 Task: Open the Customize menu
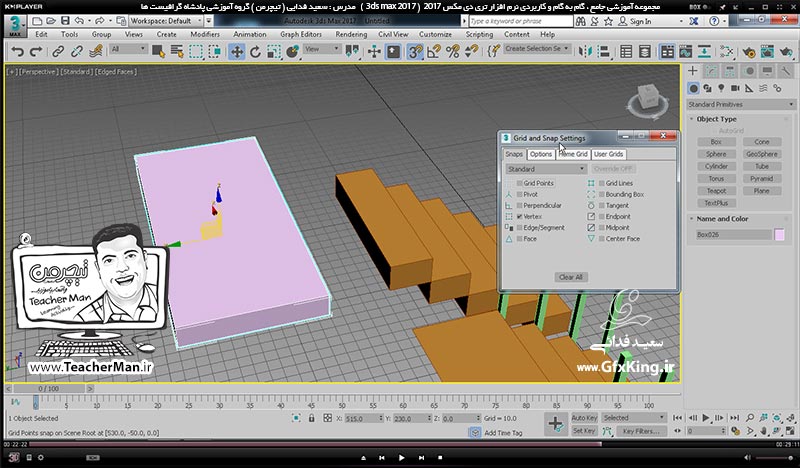pos(435,34)
